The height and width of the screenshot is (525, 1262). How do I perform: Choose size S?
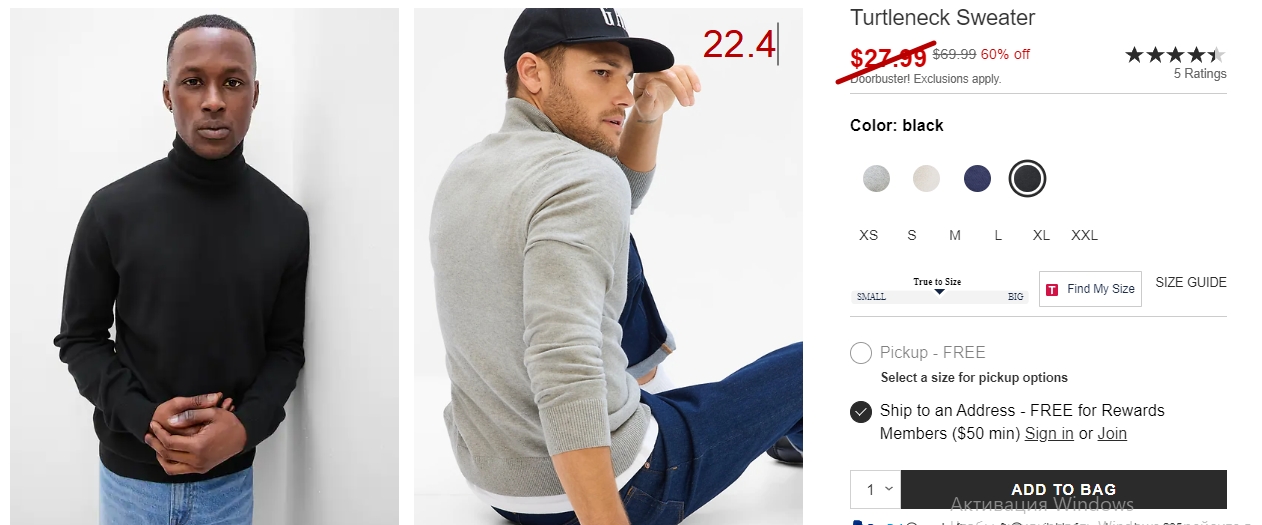[x=912, y=235]
